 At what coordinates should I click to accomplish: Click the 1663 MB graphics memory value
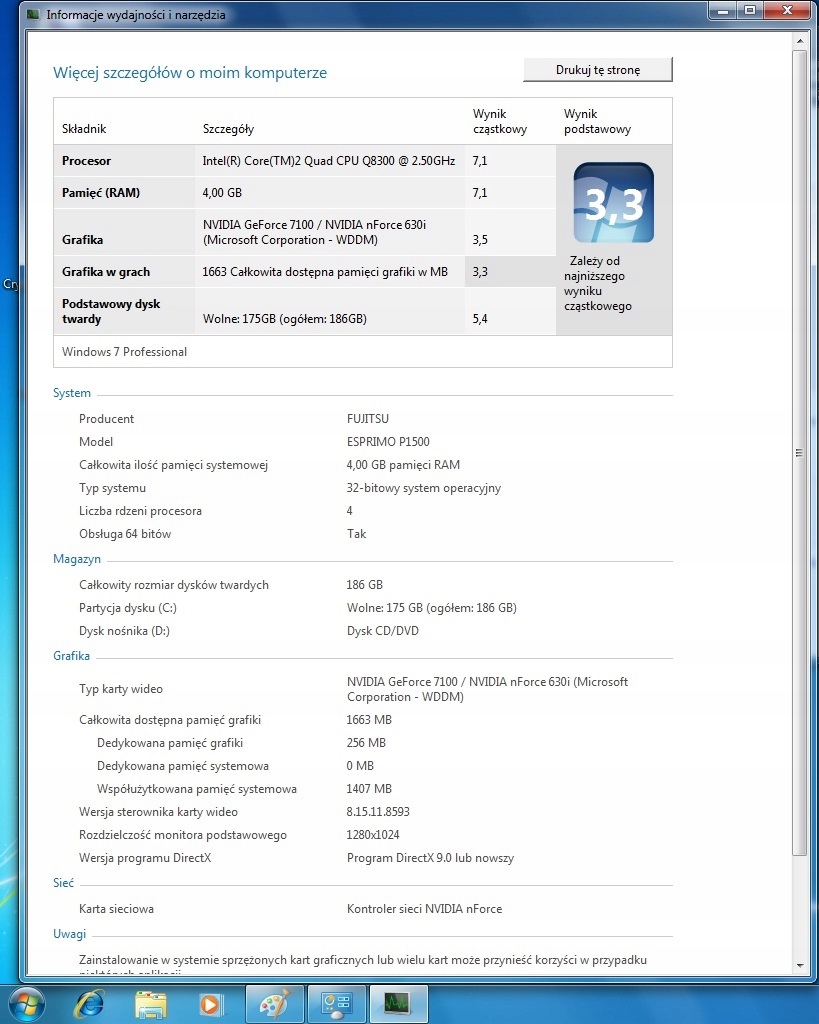[x=369, y=719]
